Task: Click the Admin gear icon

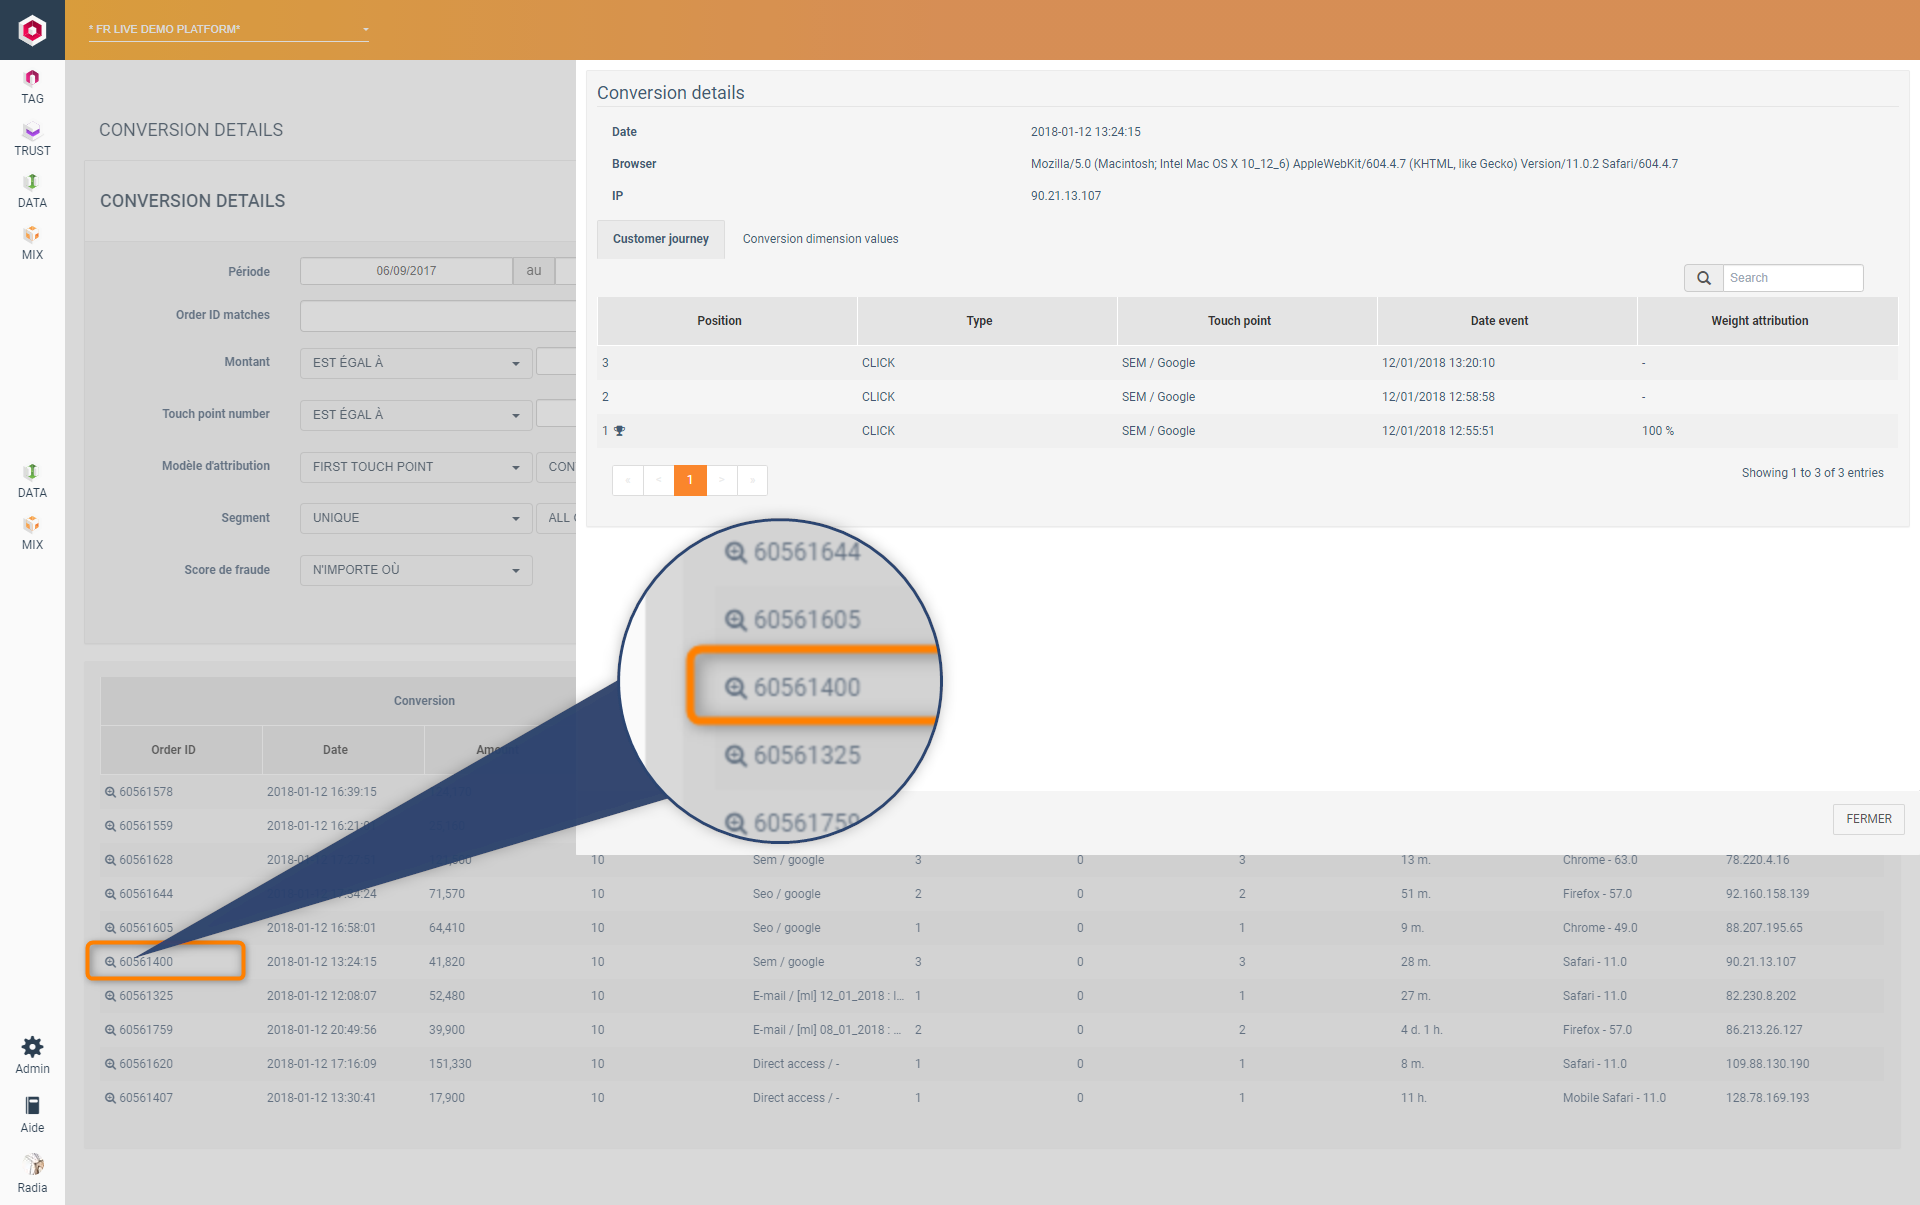Action: tap(32, 1047)
